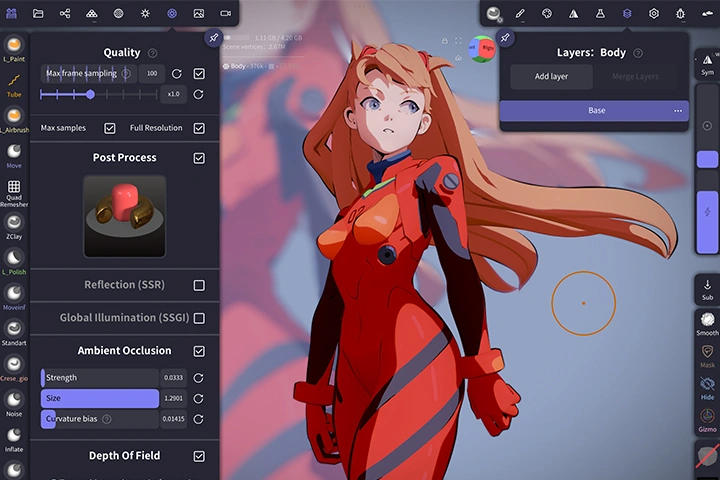
Task: Disable the Depth Of Field checkbox
Action: click(199, 456)
